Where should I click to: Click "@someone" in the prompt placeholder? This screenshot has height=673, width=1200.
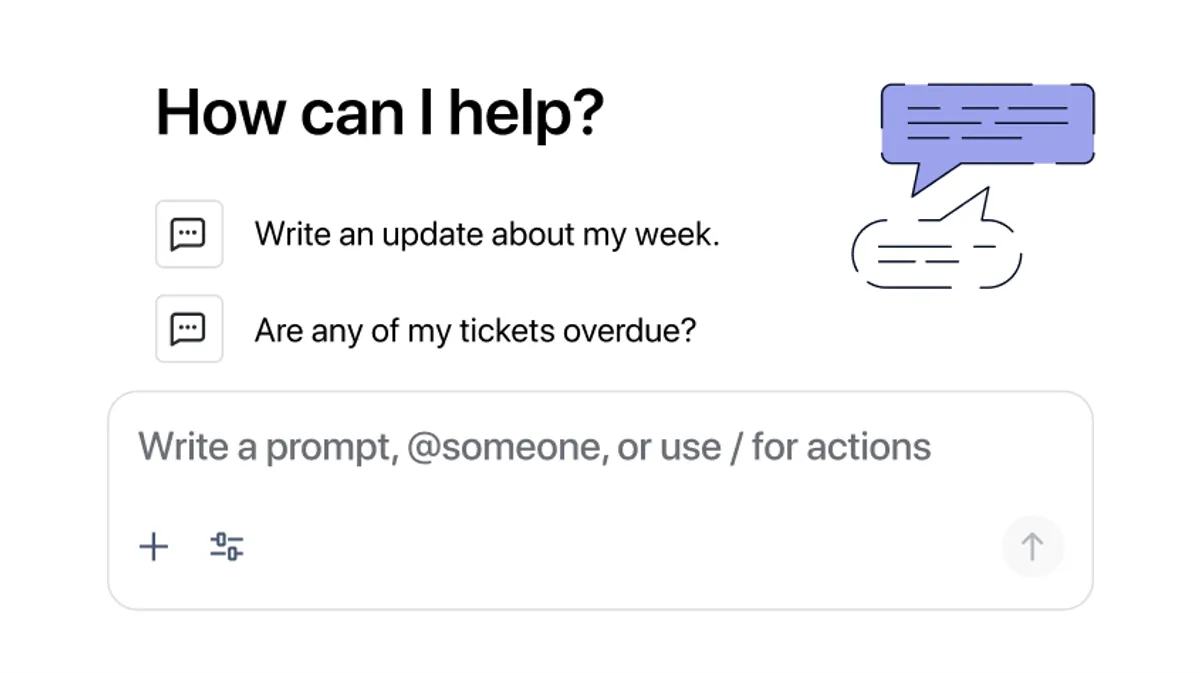click(506, 447)
